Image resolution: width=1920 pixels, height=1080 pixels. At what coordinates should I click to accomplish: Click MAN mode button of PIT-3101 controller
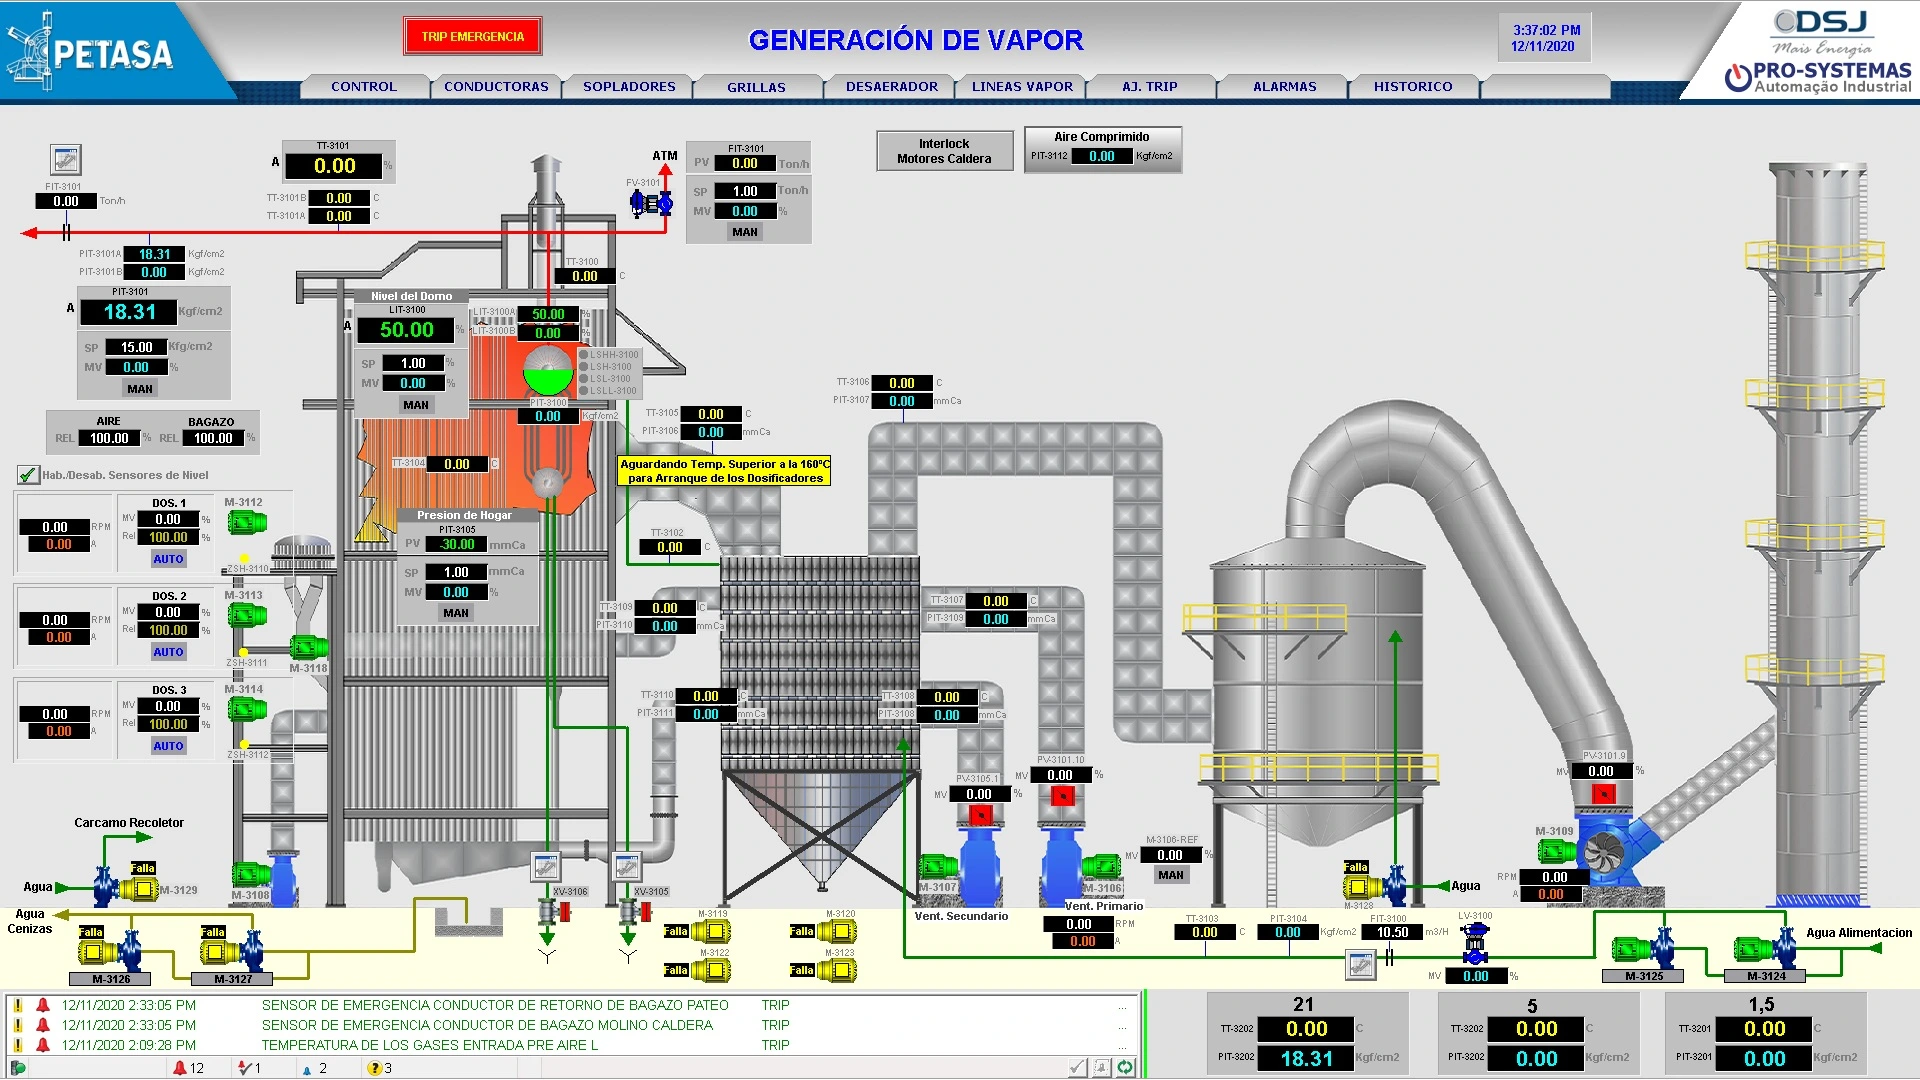[140, 389]
